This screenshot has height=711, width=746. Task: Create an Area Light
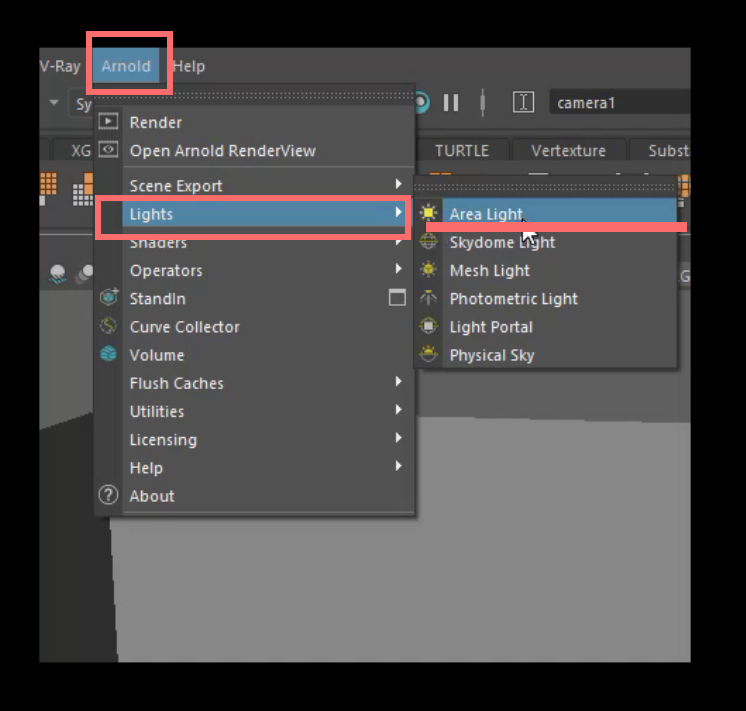coord(545,213)
